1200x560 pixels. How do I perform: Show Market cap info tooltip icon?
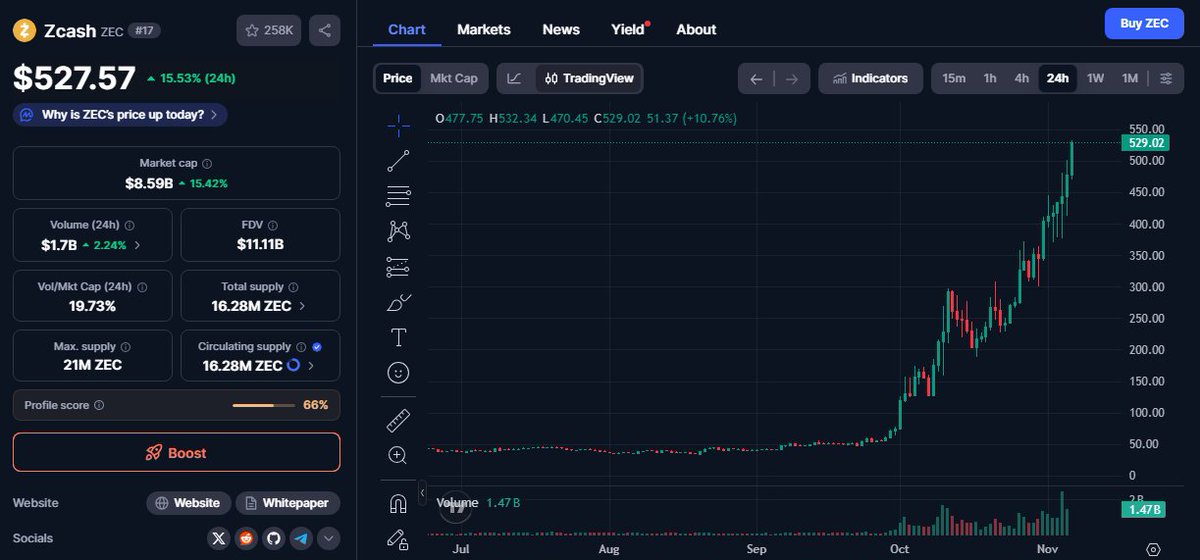(207, 163)
